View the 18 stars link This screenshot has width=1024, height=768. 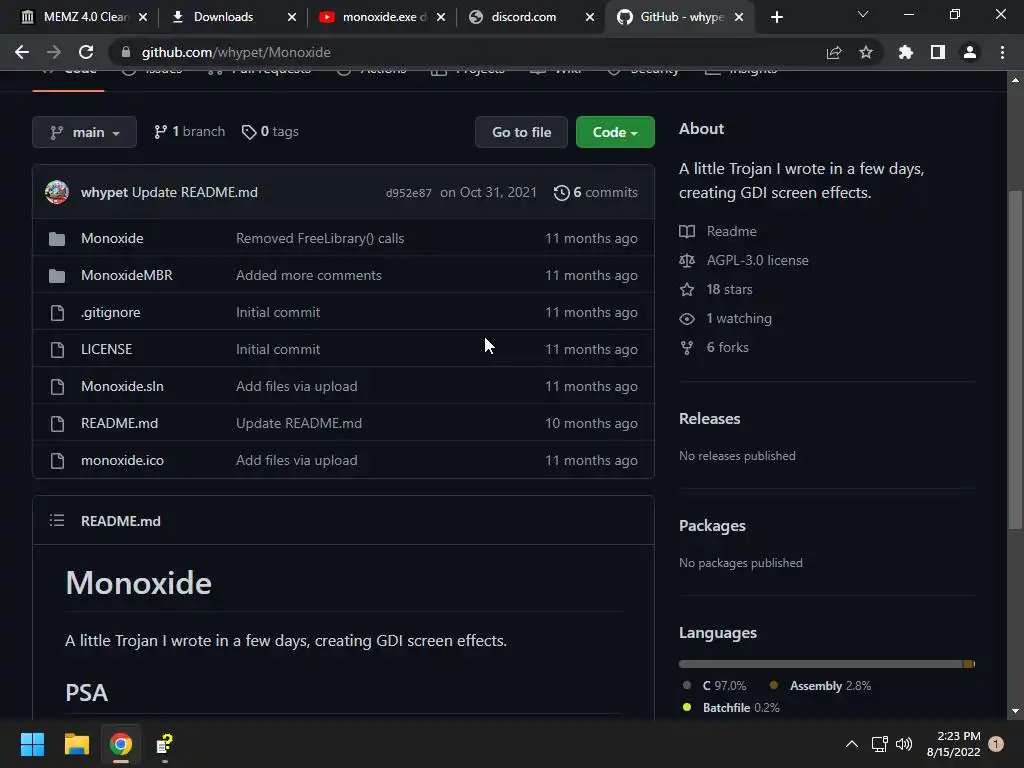pyautogui.click(x=729, y=289)
